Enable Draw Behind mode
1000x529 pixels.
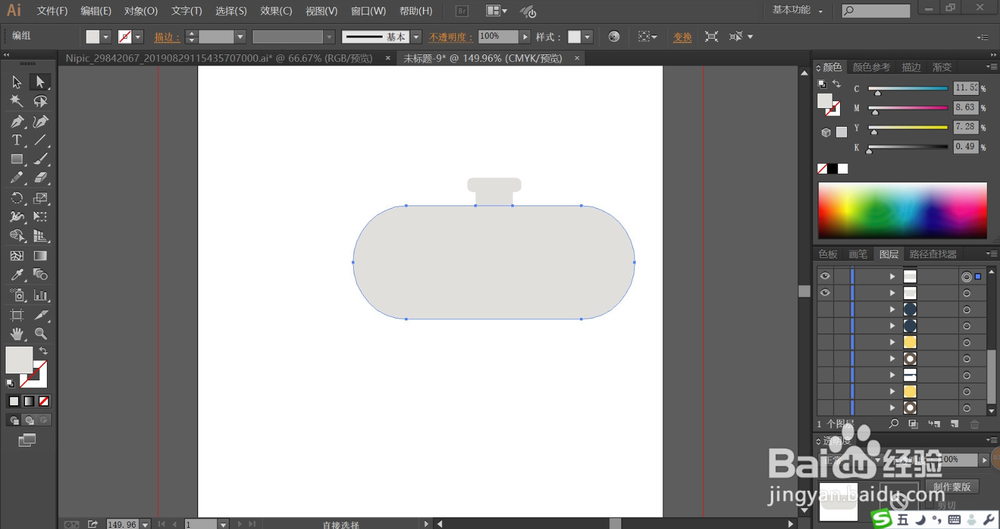29,420
